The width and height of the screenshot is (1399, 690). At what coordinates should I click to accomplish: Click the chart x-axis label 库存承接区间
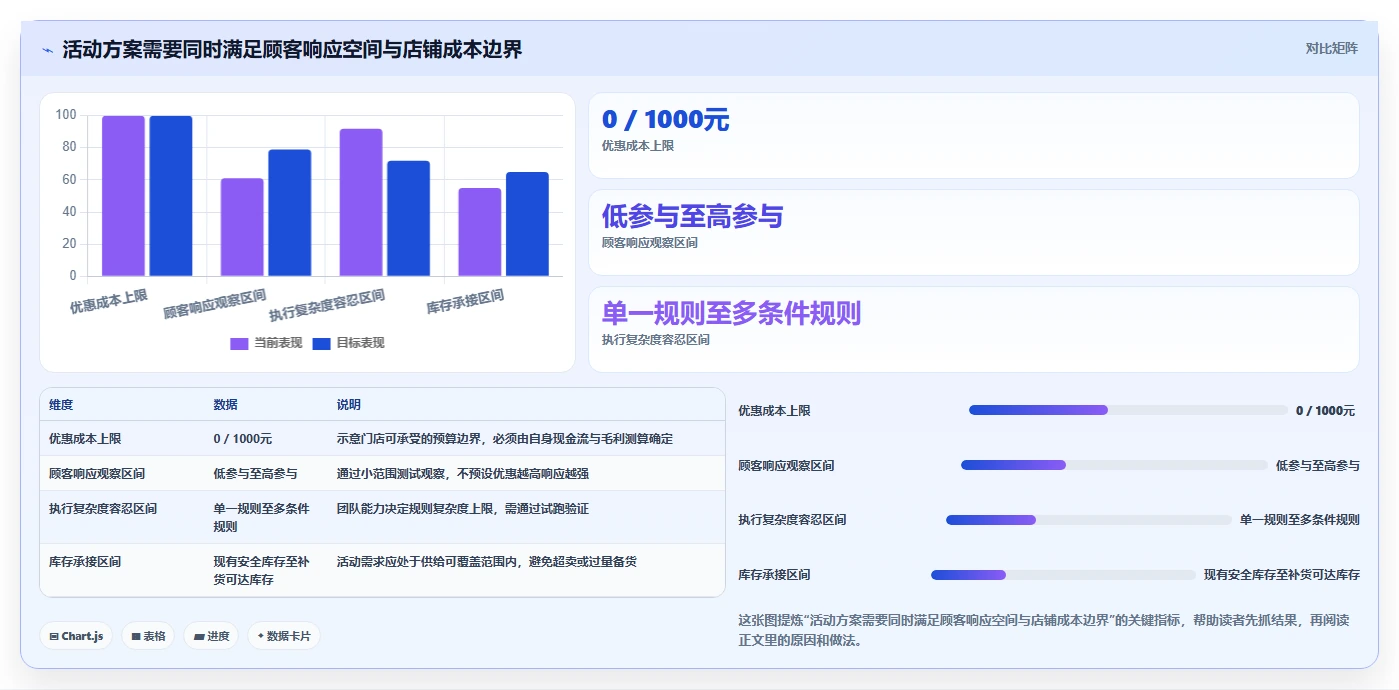tap(465, 301)
